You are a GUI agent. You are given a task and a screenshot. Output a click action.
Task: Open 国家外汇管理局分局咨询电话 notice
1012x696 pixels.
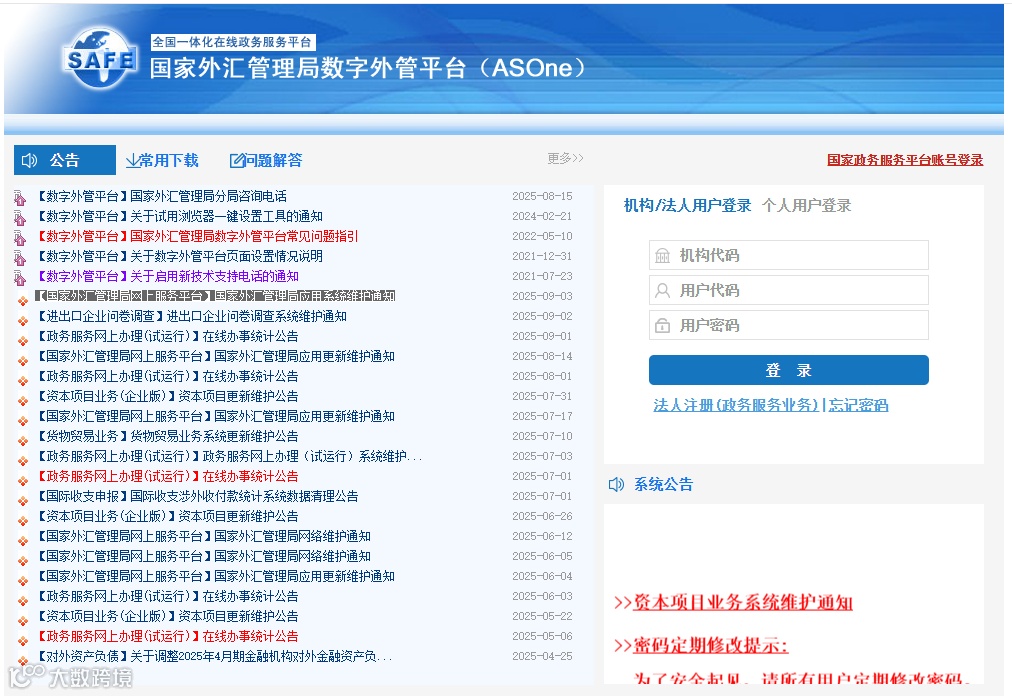[161, 196]
